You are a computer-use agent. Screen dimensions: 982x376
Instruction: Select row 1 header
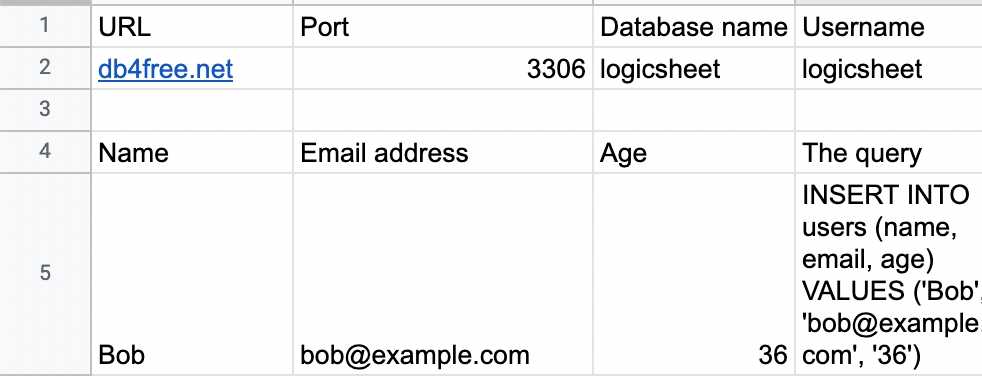pos(45,26)
